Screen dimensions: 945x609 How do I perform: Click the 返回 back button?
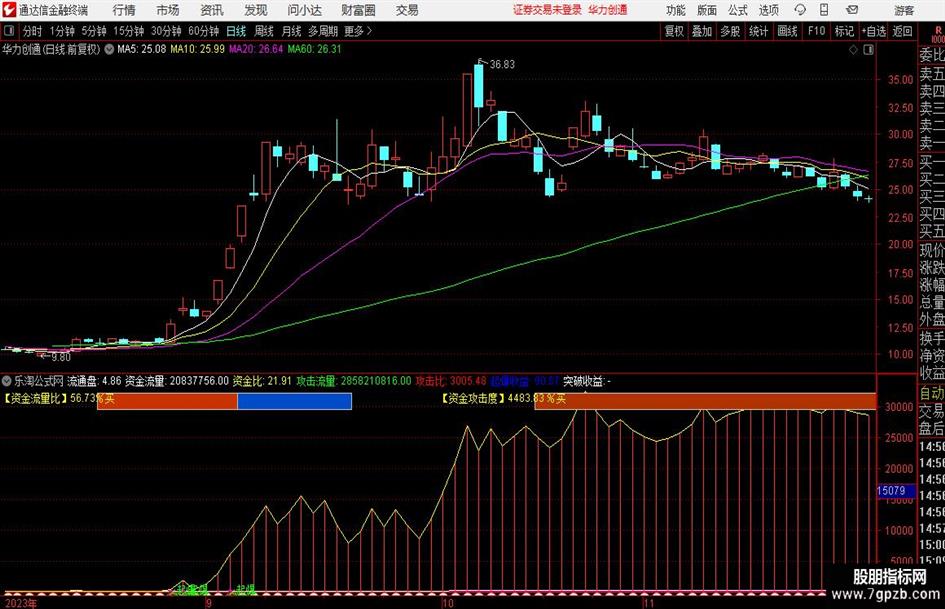[902, 31]
